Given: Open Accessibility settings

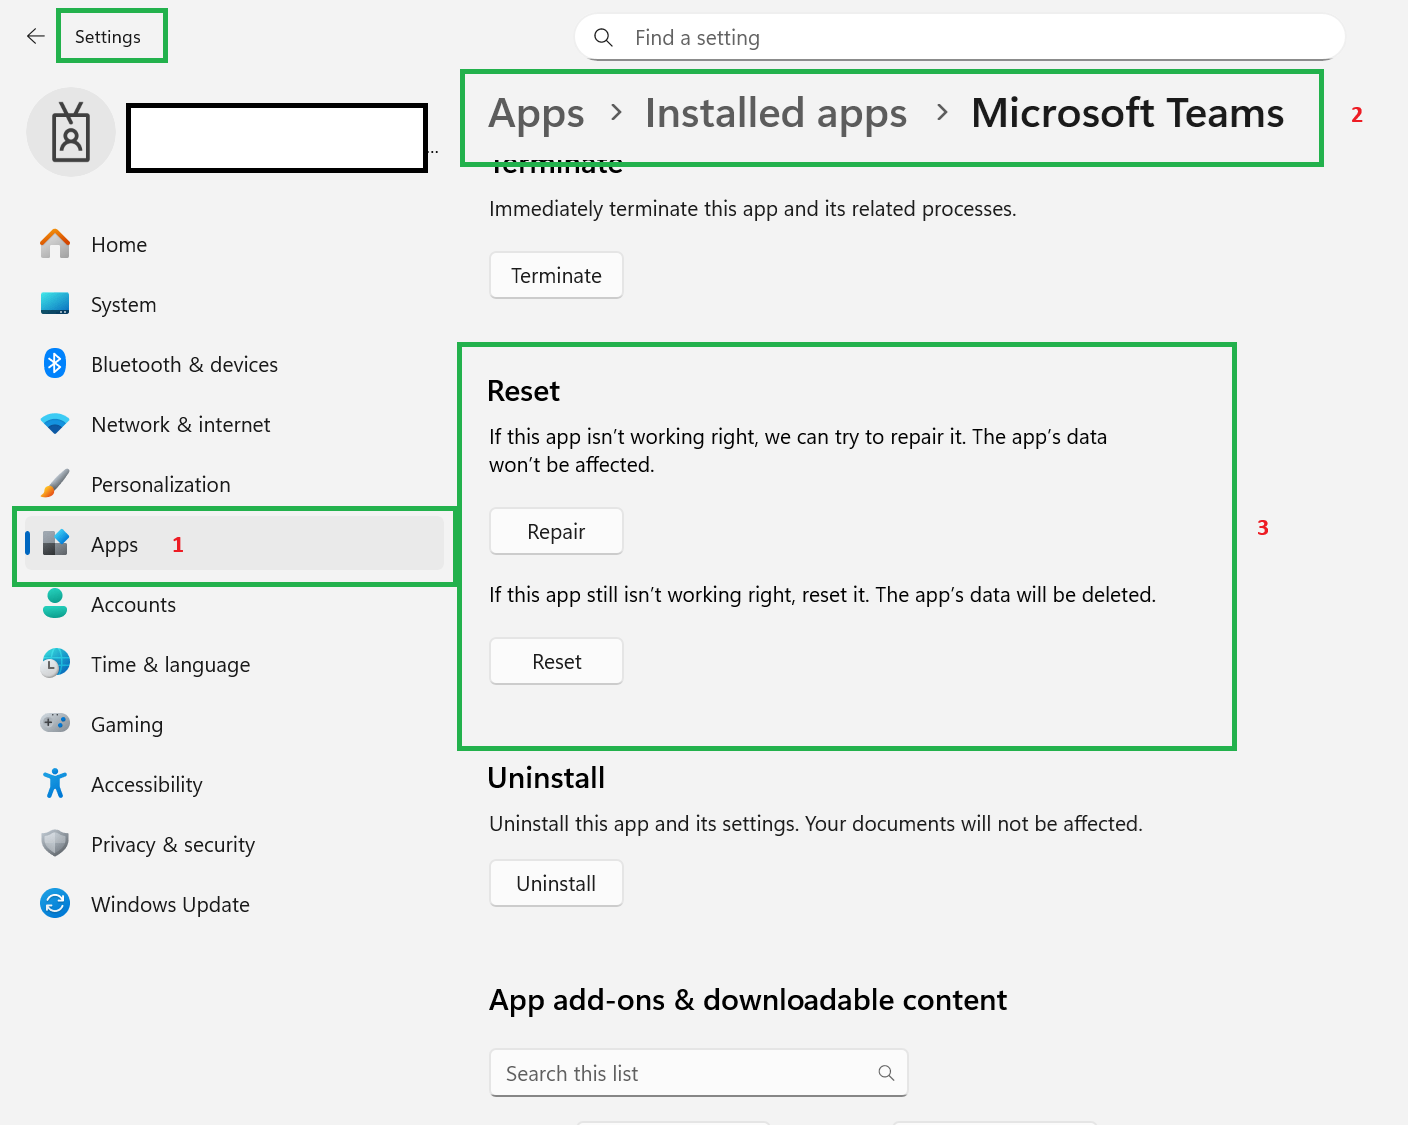Looking at the screenshot, I should (x=234, y=784).
